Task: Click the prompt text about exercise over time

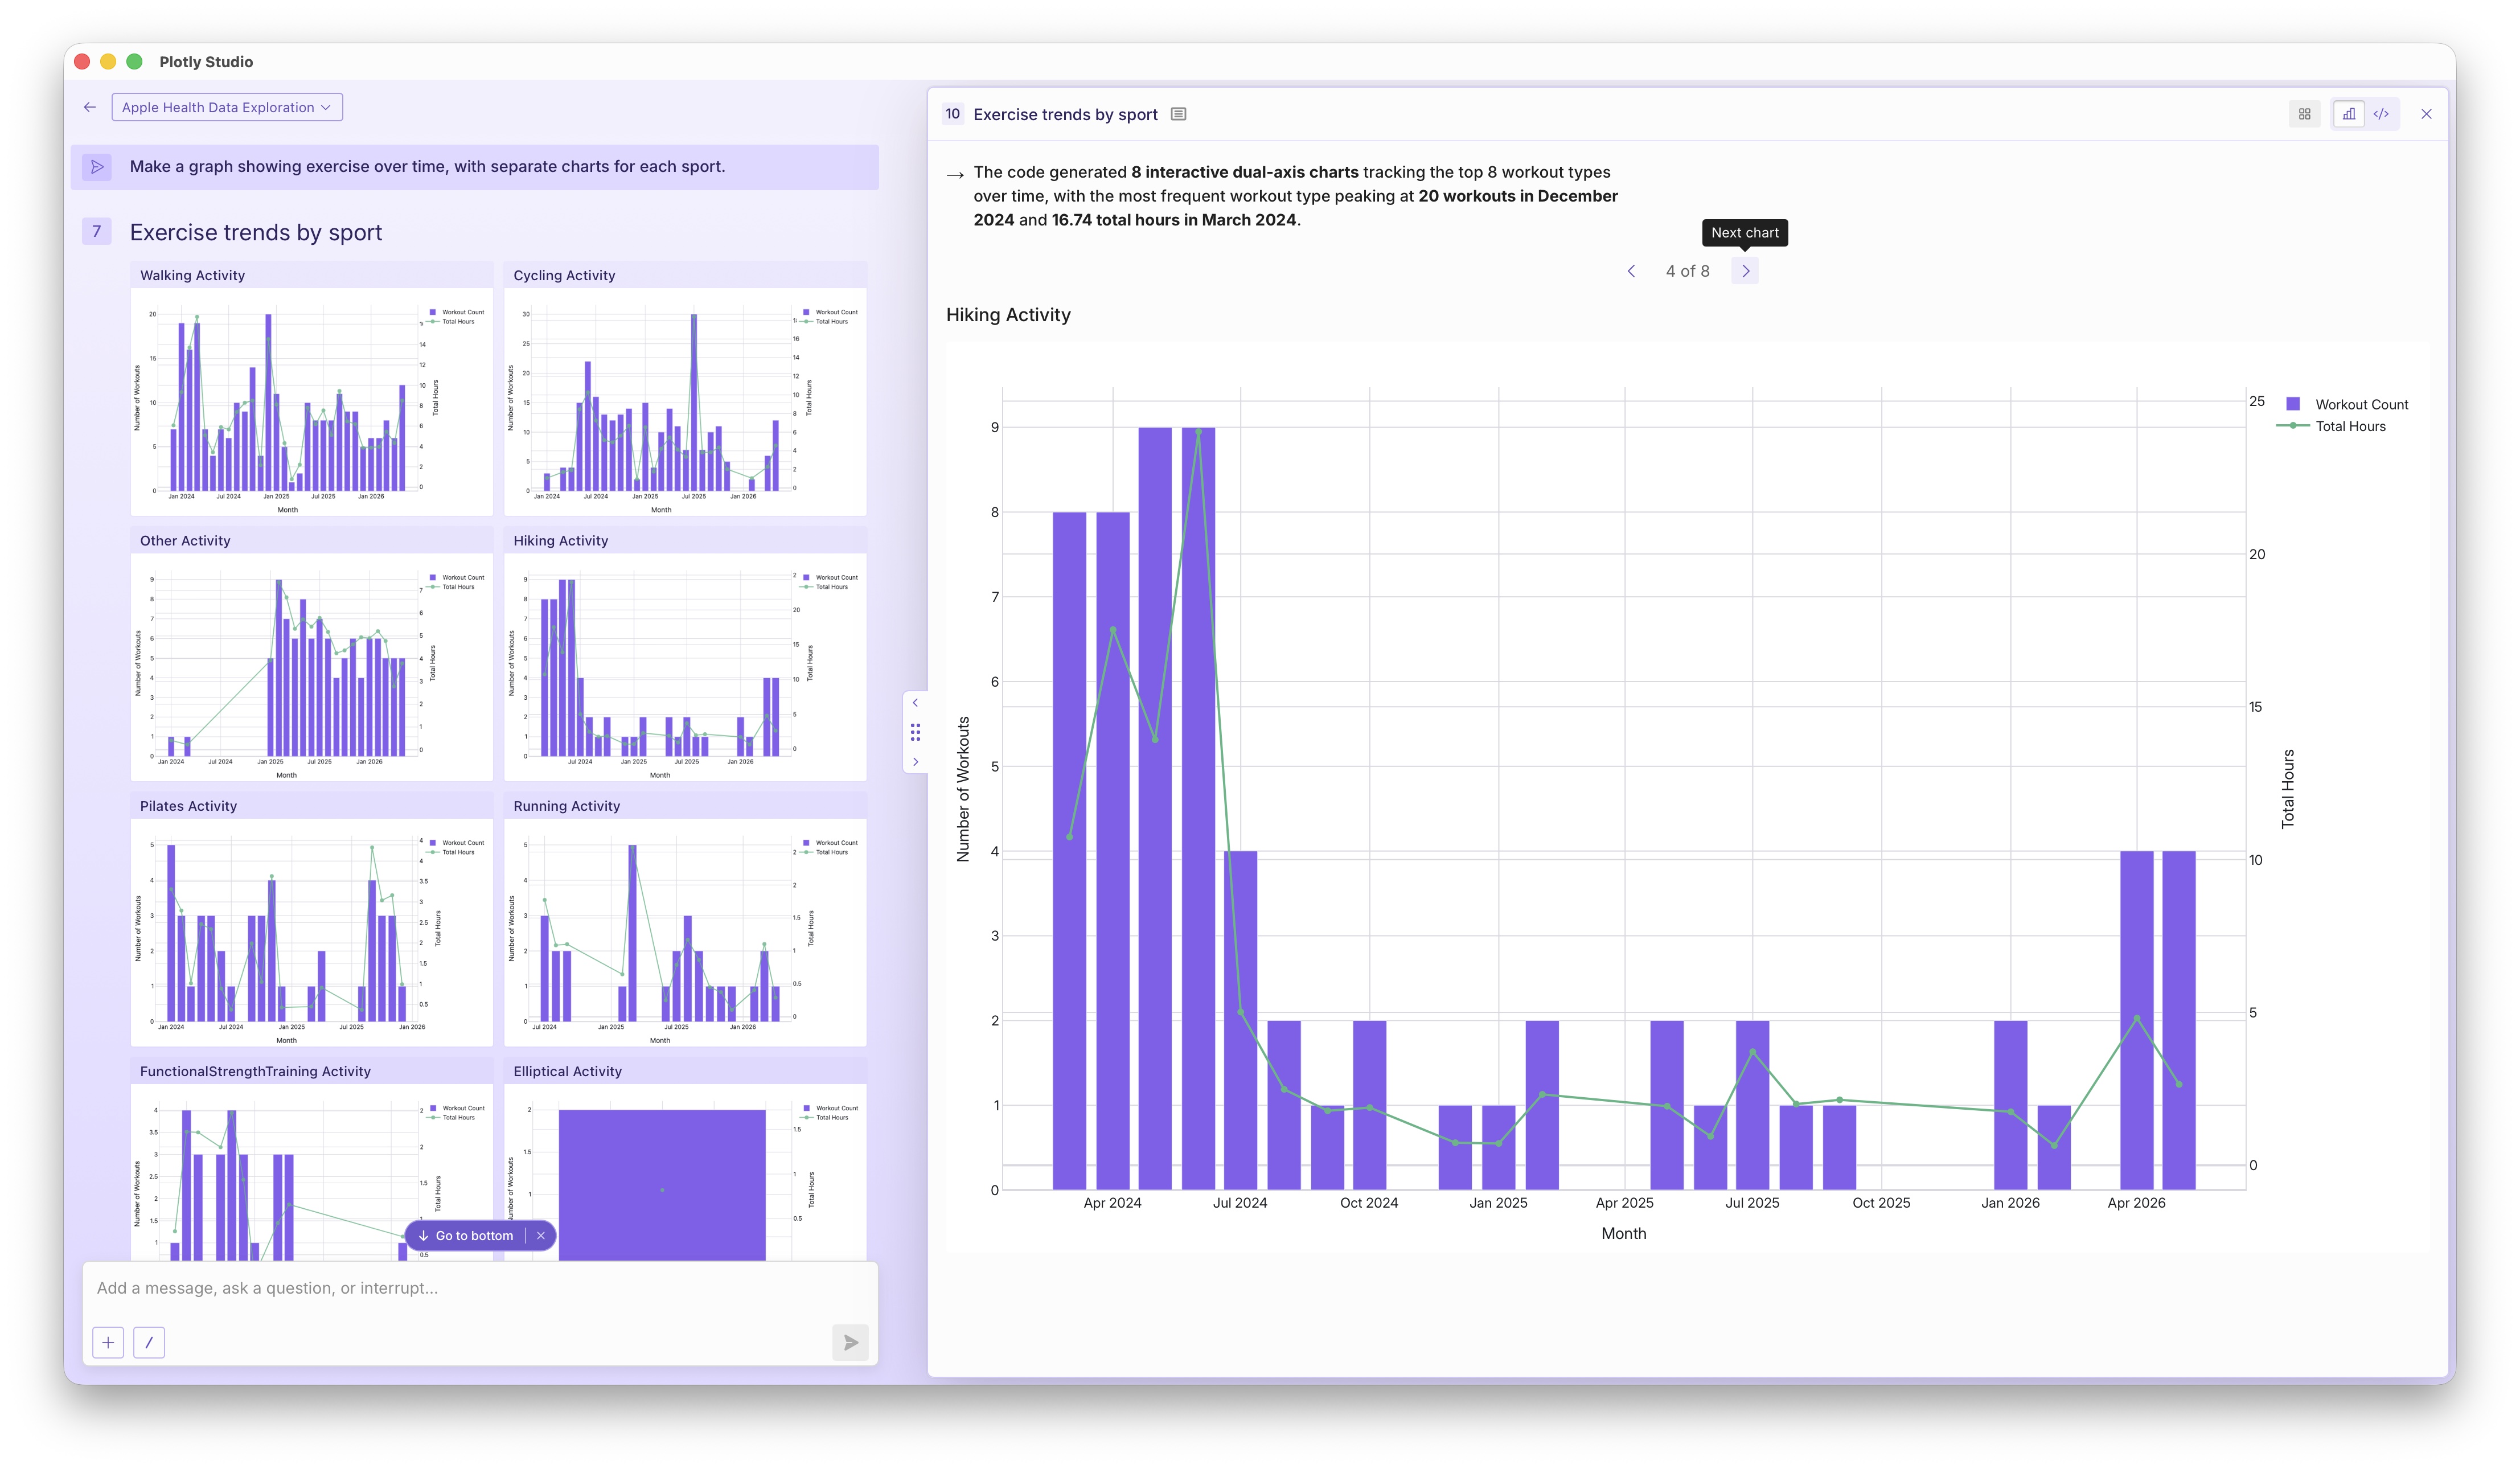Action: pyautogui.click(x=427, y=166)
